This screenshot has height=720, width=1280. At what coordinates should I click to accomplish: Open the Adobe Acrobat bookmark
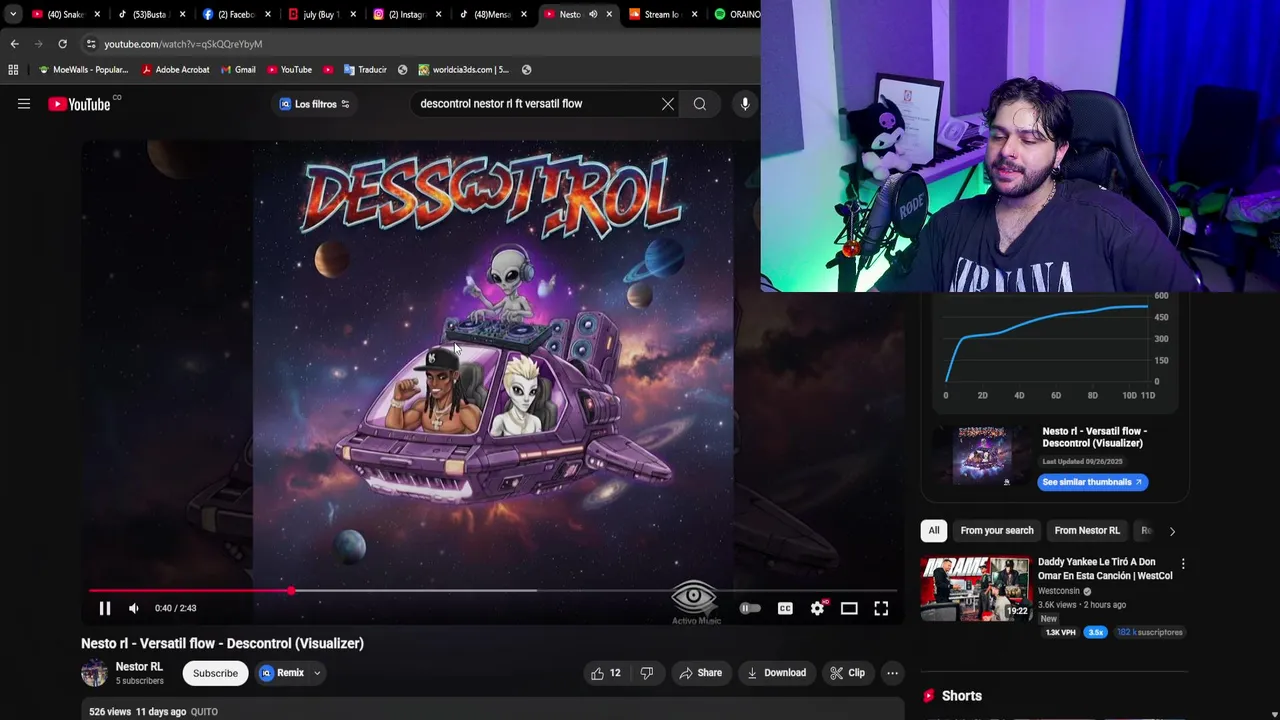(175, 70)
